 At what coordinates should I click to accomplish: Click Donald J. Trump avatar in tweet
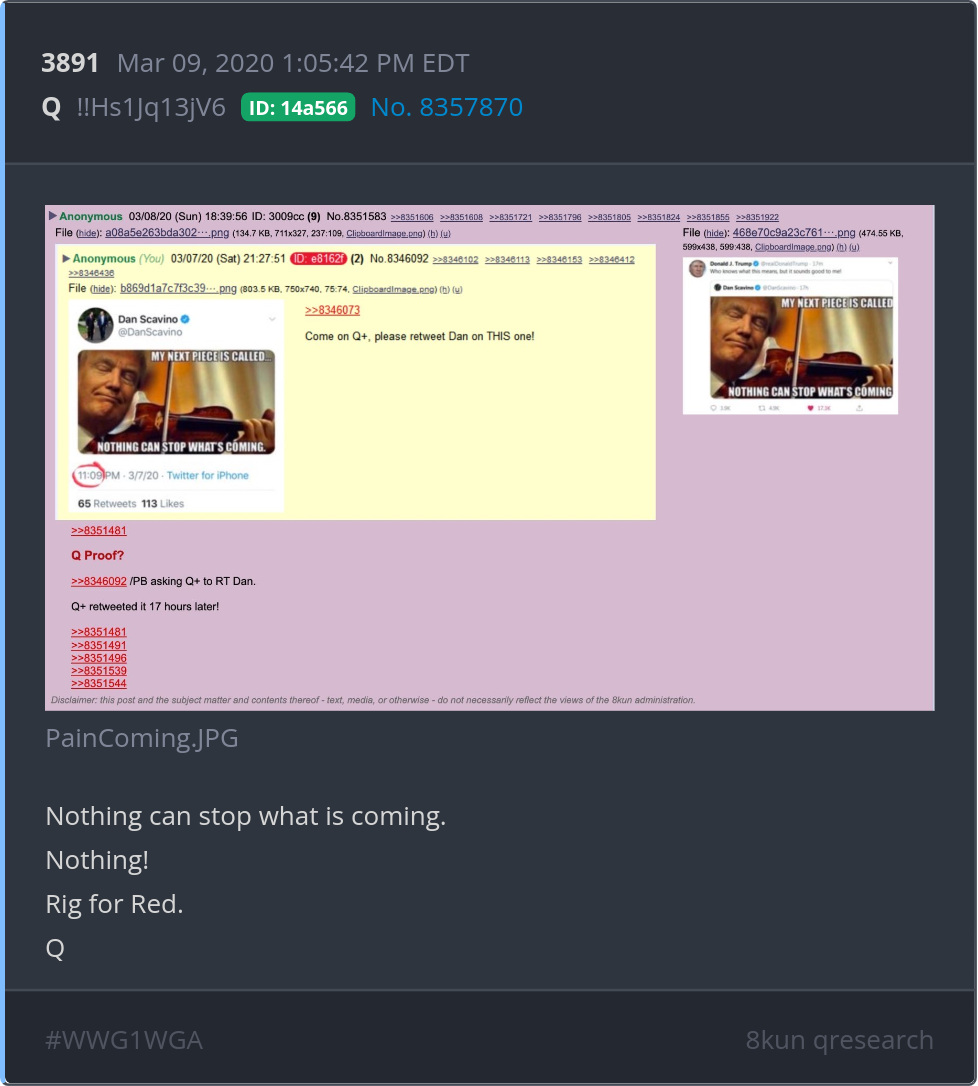point(697,268)
